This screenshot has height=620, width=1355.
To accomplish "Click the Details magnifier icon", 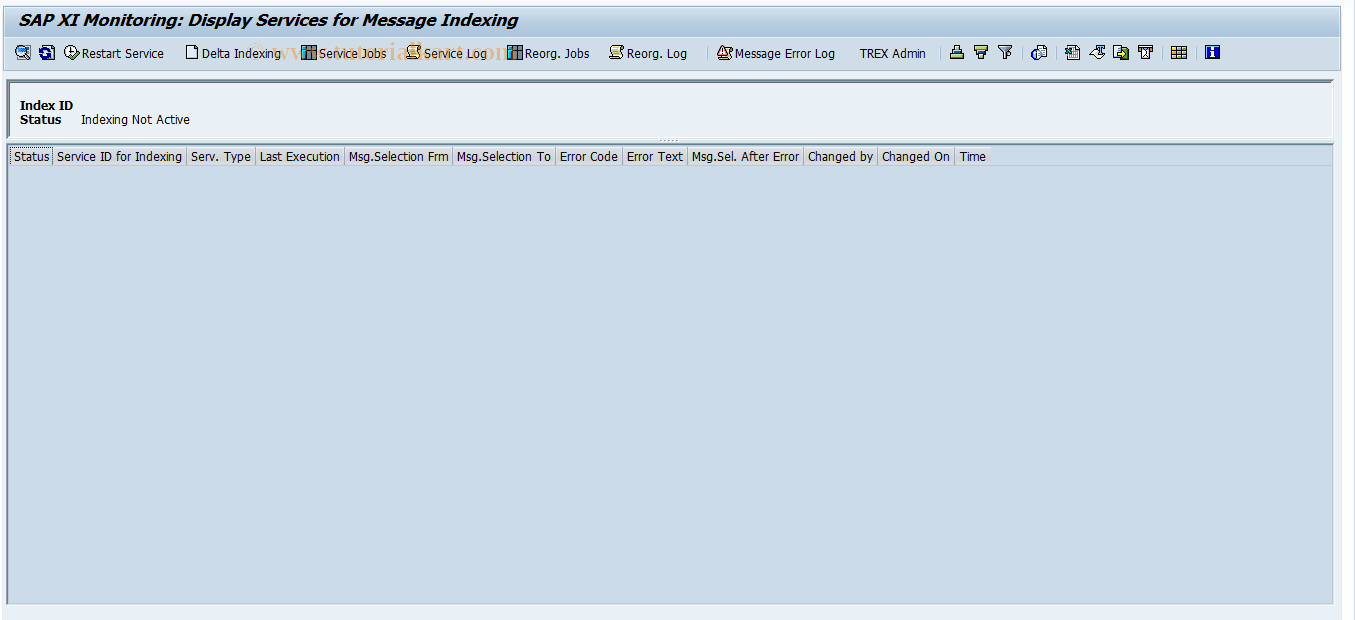I will [23, 53].
